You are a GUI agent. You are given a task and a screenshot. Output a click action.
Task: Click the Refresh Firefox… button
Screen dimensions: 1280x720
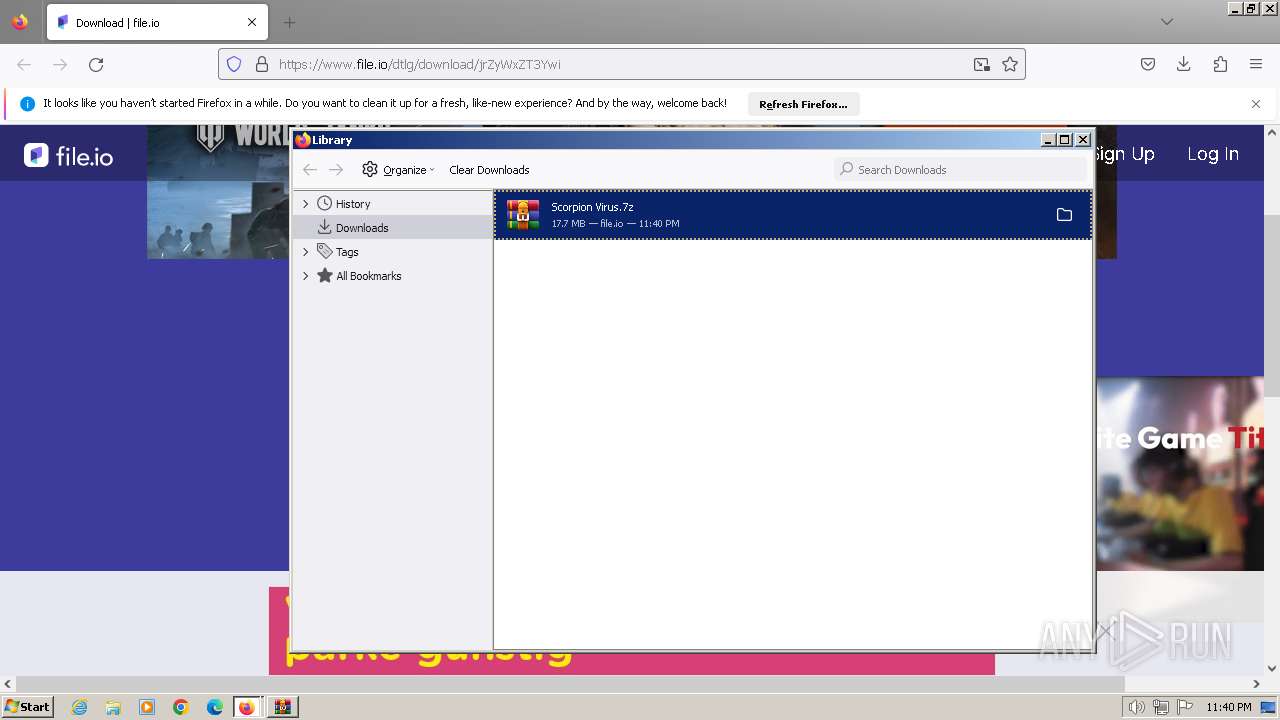(803, 104)
